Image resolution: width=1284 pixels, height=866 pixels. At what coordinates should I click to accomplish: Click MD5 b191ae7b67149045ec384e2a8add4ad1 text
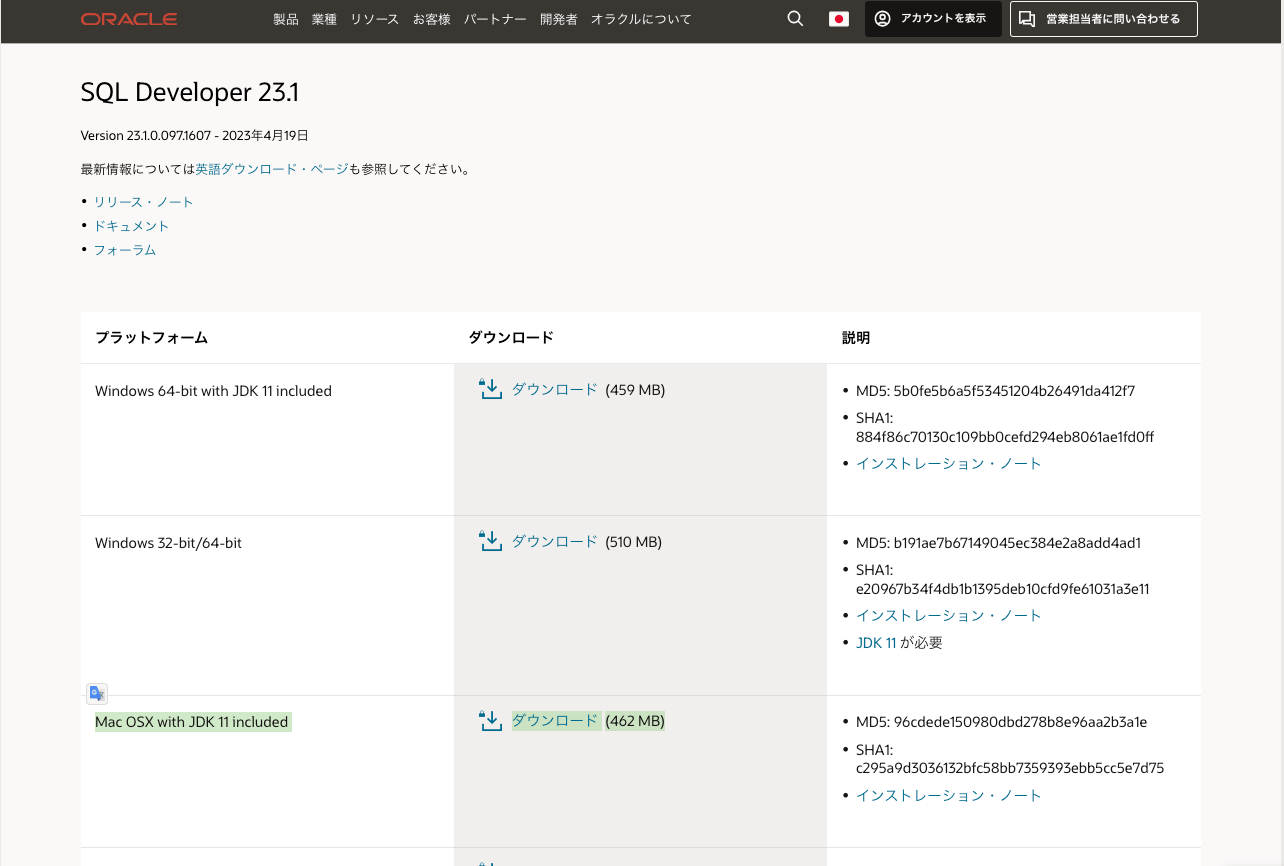coord(999,543)
